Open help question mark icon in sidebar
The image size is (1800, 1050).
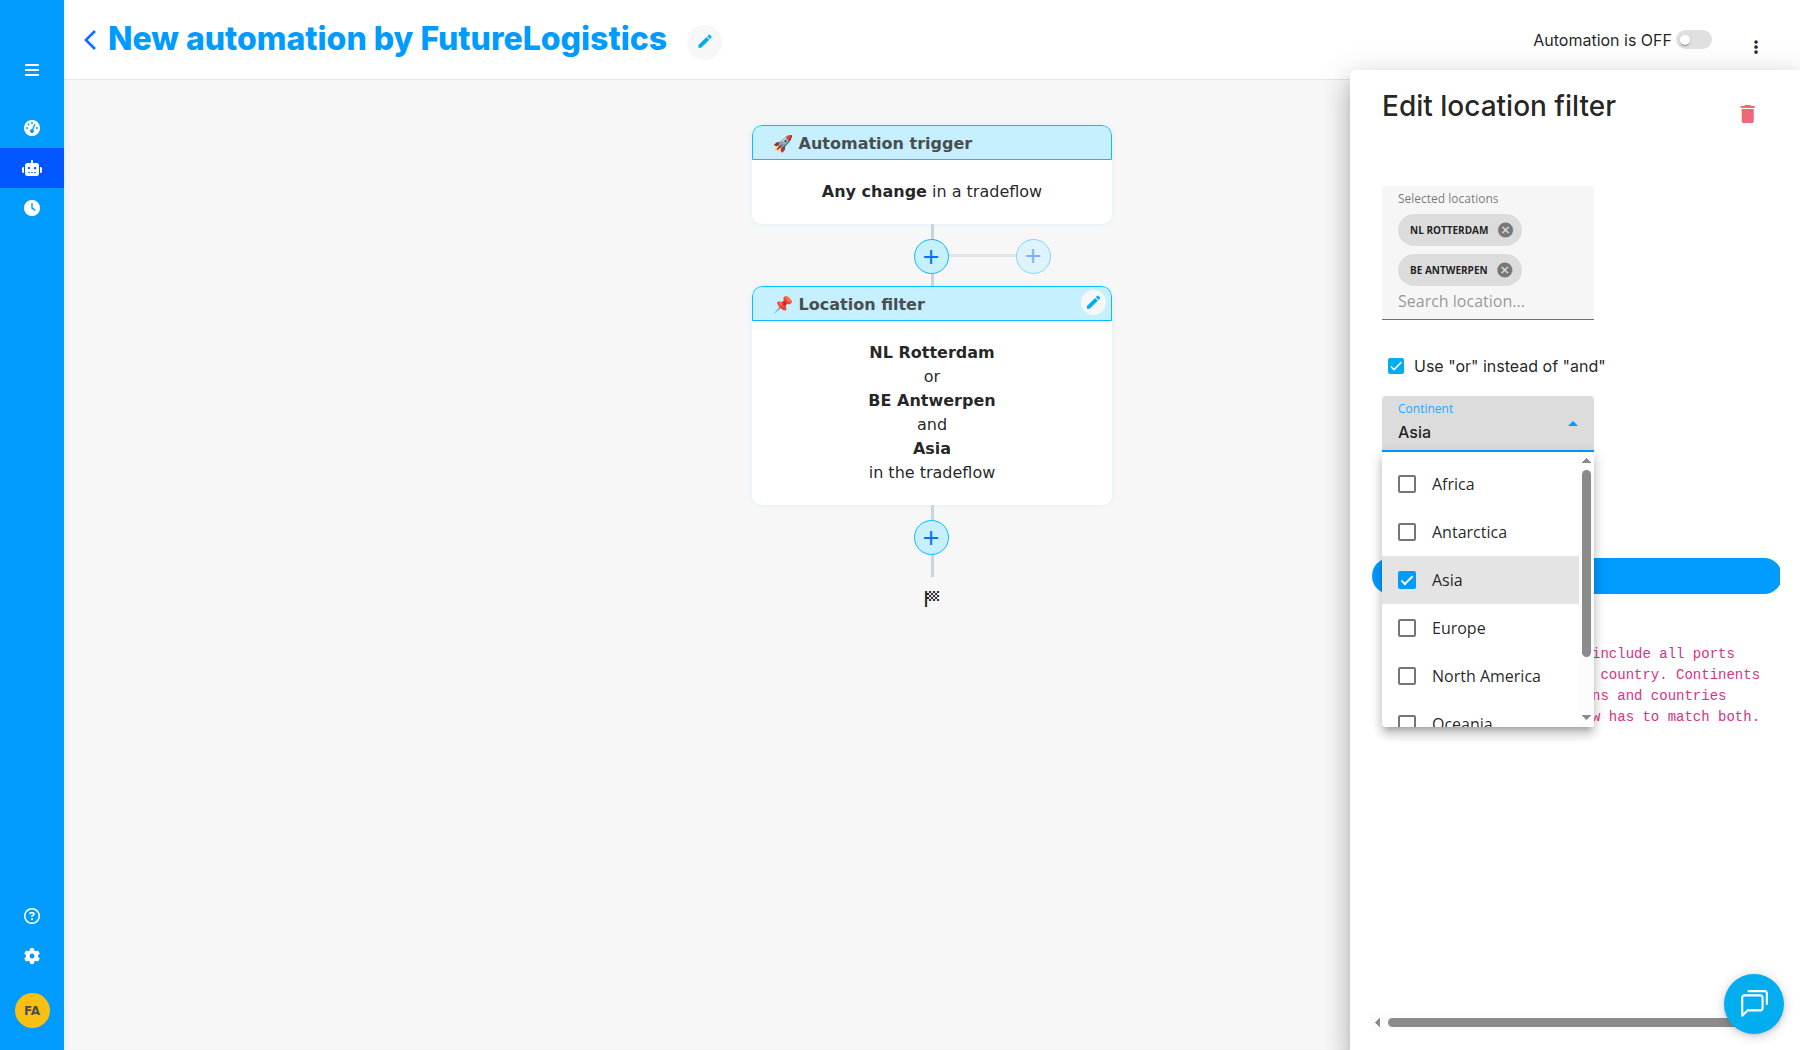(32, 916)
